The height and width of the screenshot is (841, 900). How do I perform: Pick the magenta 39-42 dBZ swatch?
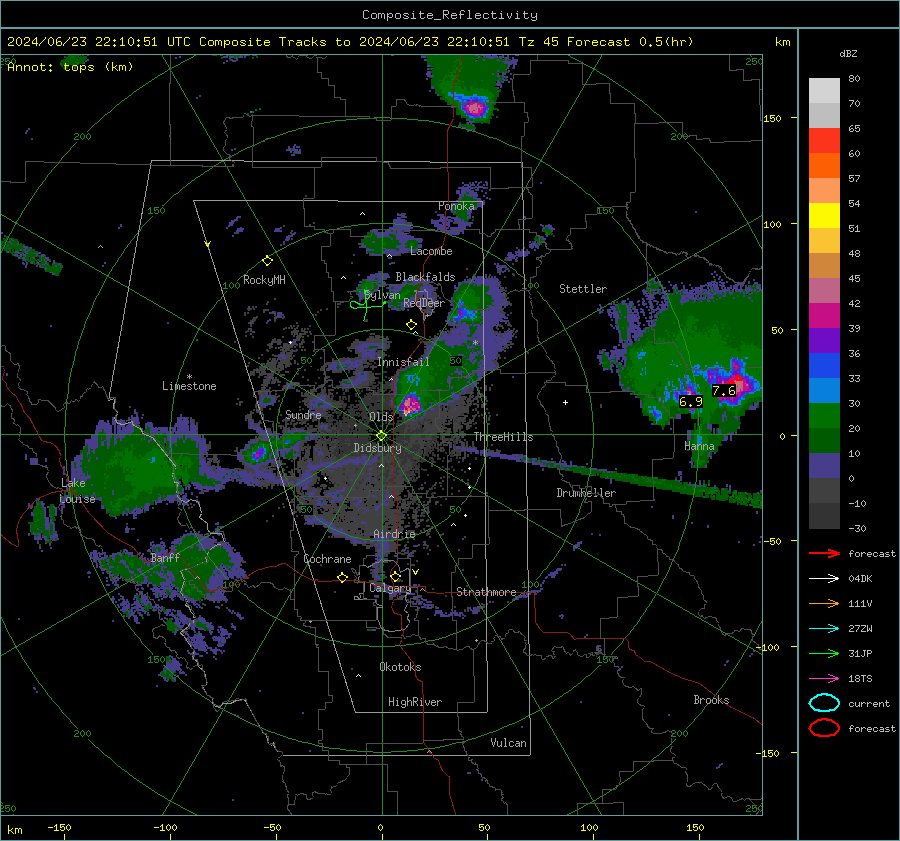[x=824, y=316]
